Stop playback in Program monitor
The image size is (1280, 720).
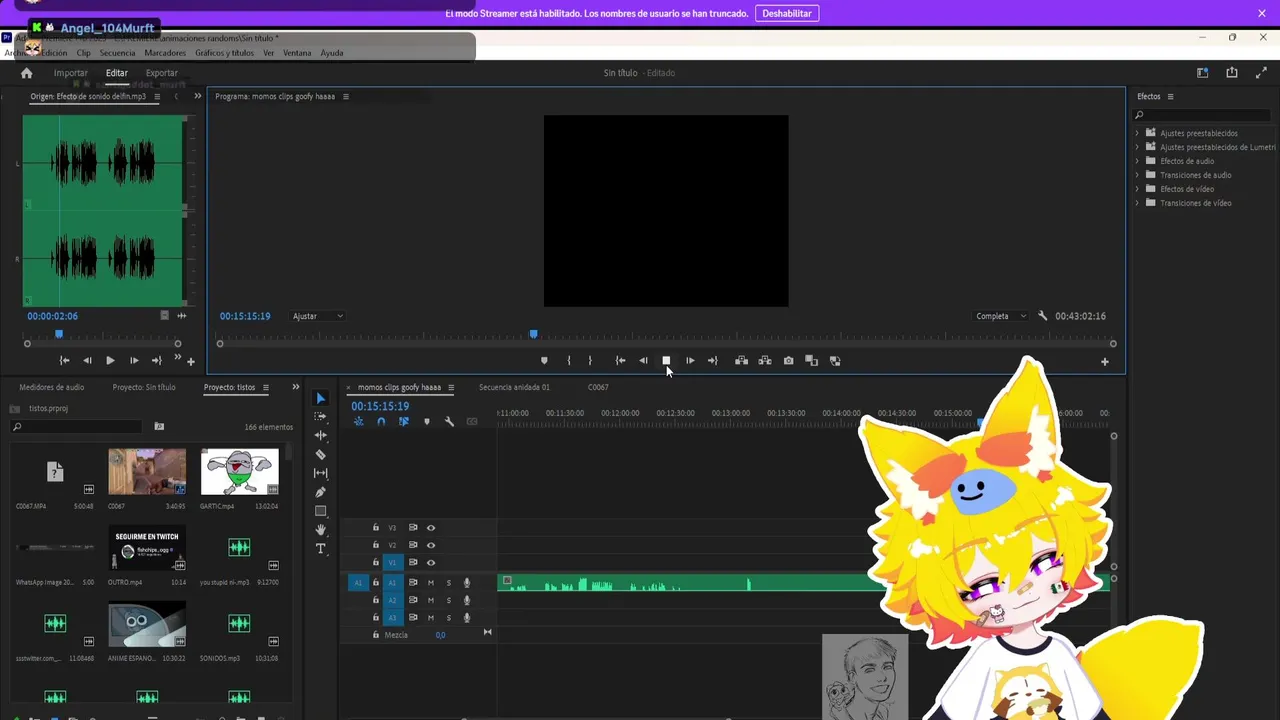coord(666,361)
